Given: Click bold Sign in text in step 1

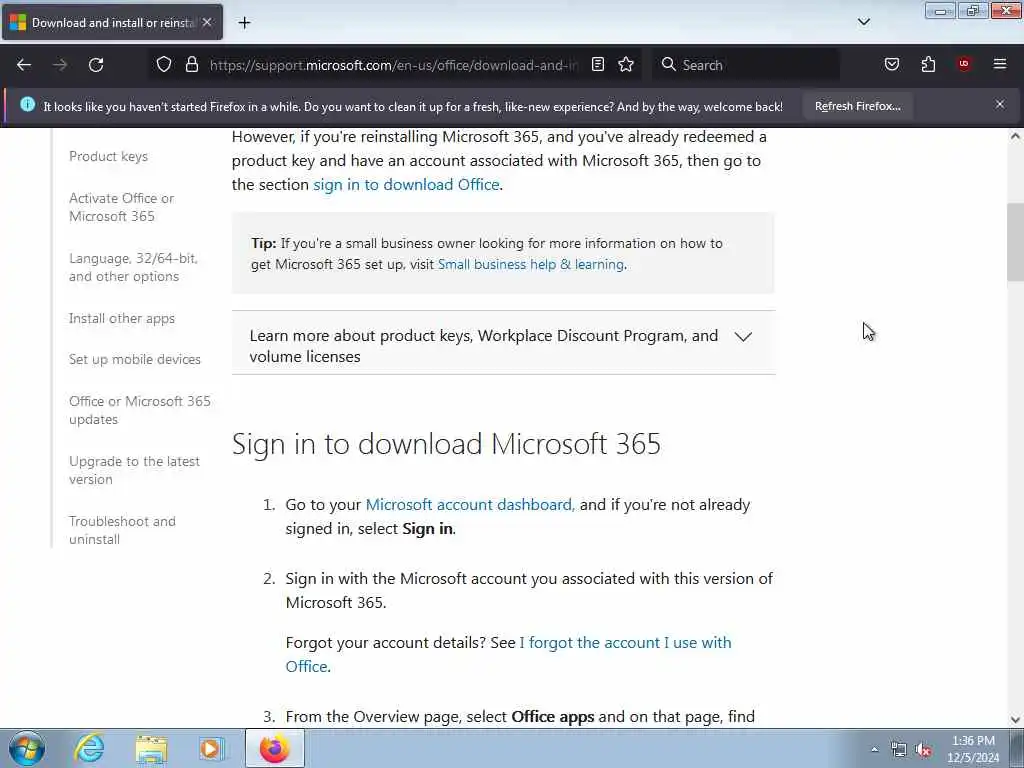Looking at the screenshot, I should coord(428,529).
